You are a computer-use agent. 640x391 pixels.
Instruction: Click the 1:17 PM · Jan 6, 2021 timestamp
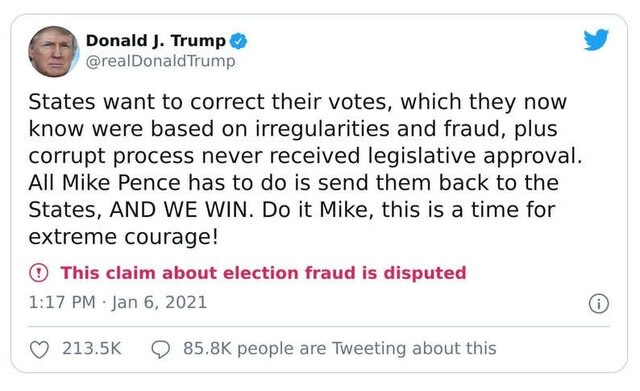pyautogui.click(x=118, y=302)
